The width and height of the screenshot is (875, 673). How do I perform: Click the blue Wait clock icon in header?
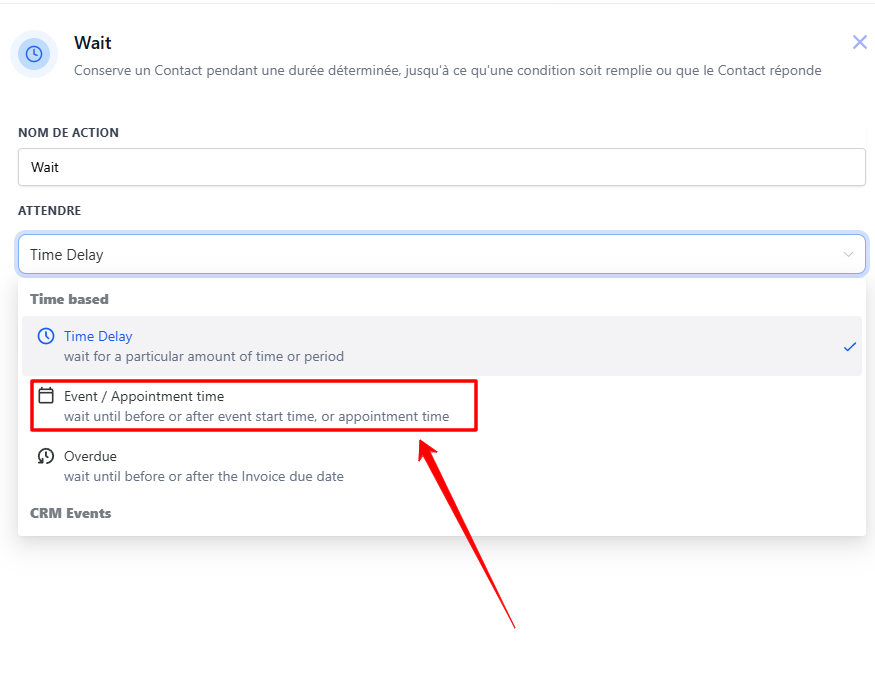pyautogui.click(x=34, y=54)
